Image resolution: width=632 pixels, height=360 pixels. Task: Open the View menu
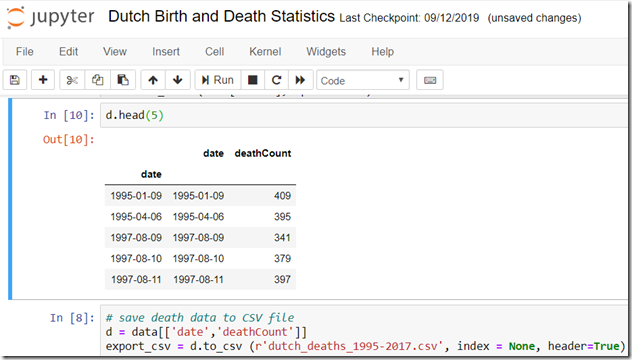point(114,52)
